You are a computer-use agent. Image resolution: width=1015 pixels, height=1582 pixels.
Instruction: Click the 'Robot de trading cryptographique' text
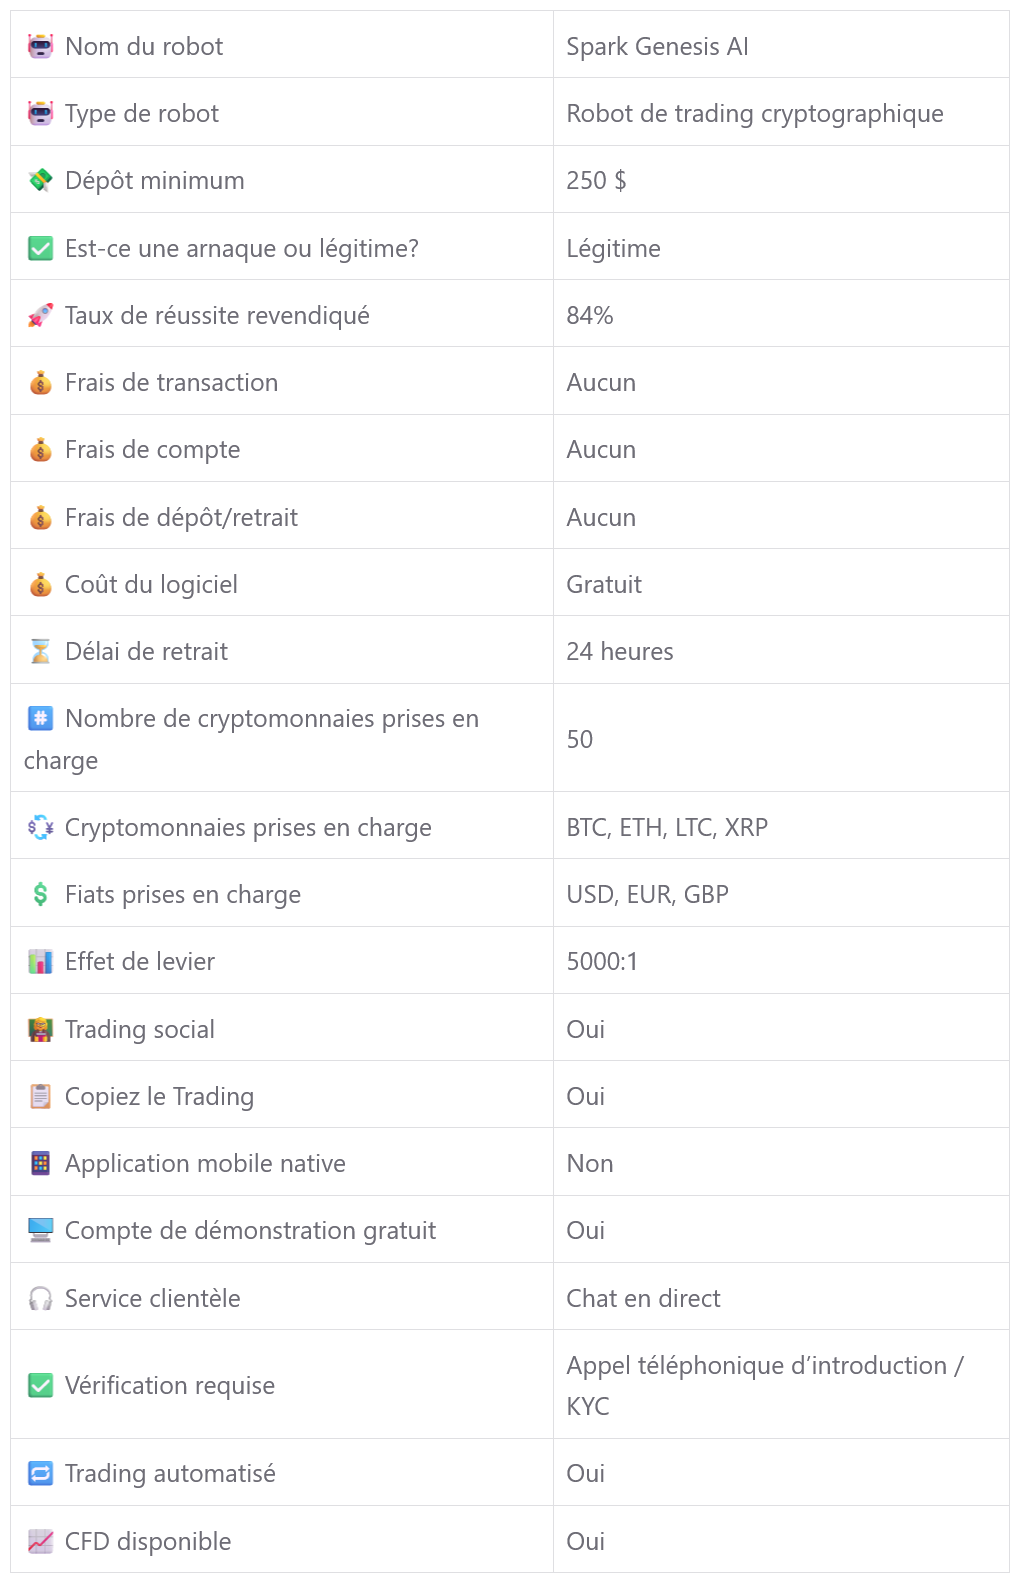click(x=754, y=114)
